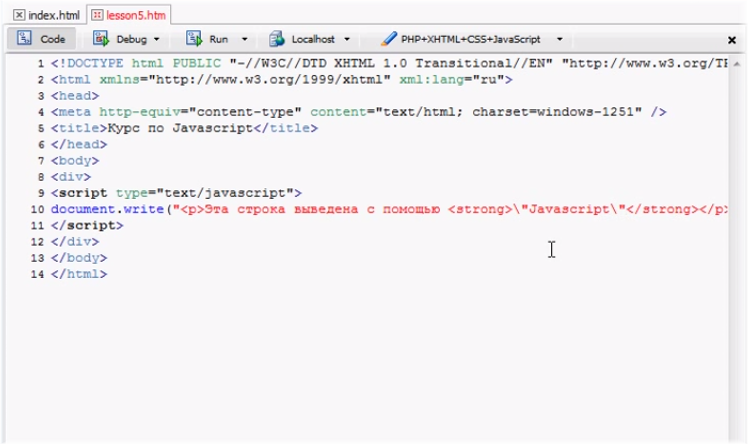Image resolution: width=748 pixels, height=444 pixels.
Task: Open the PHP+XHTML+CSS+JavaScript dropdown arrow
Action: (560, 40)
